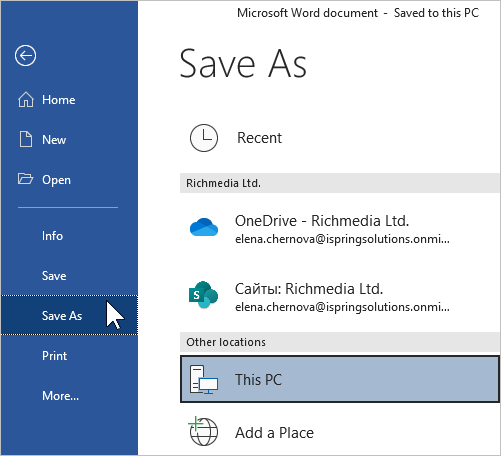Select Open label in sidebar

click(56, 180)
